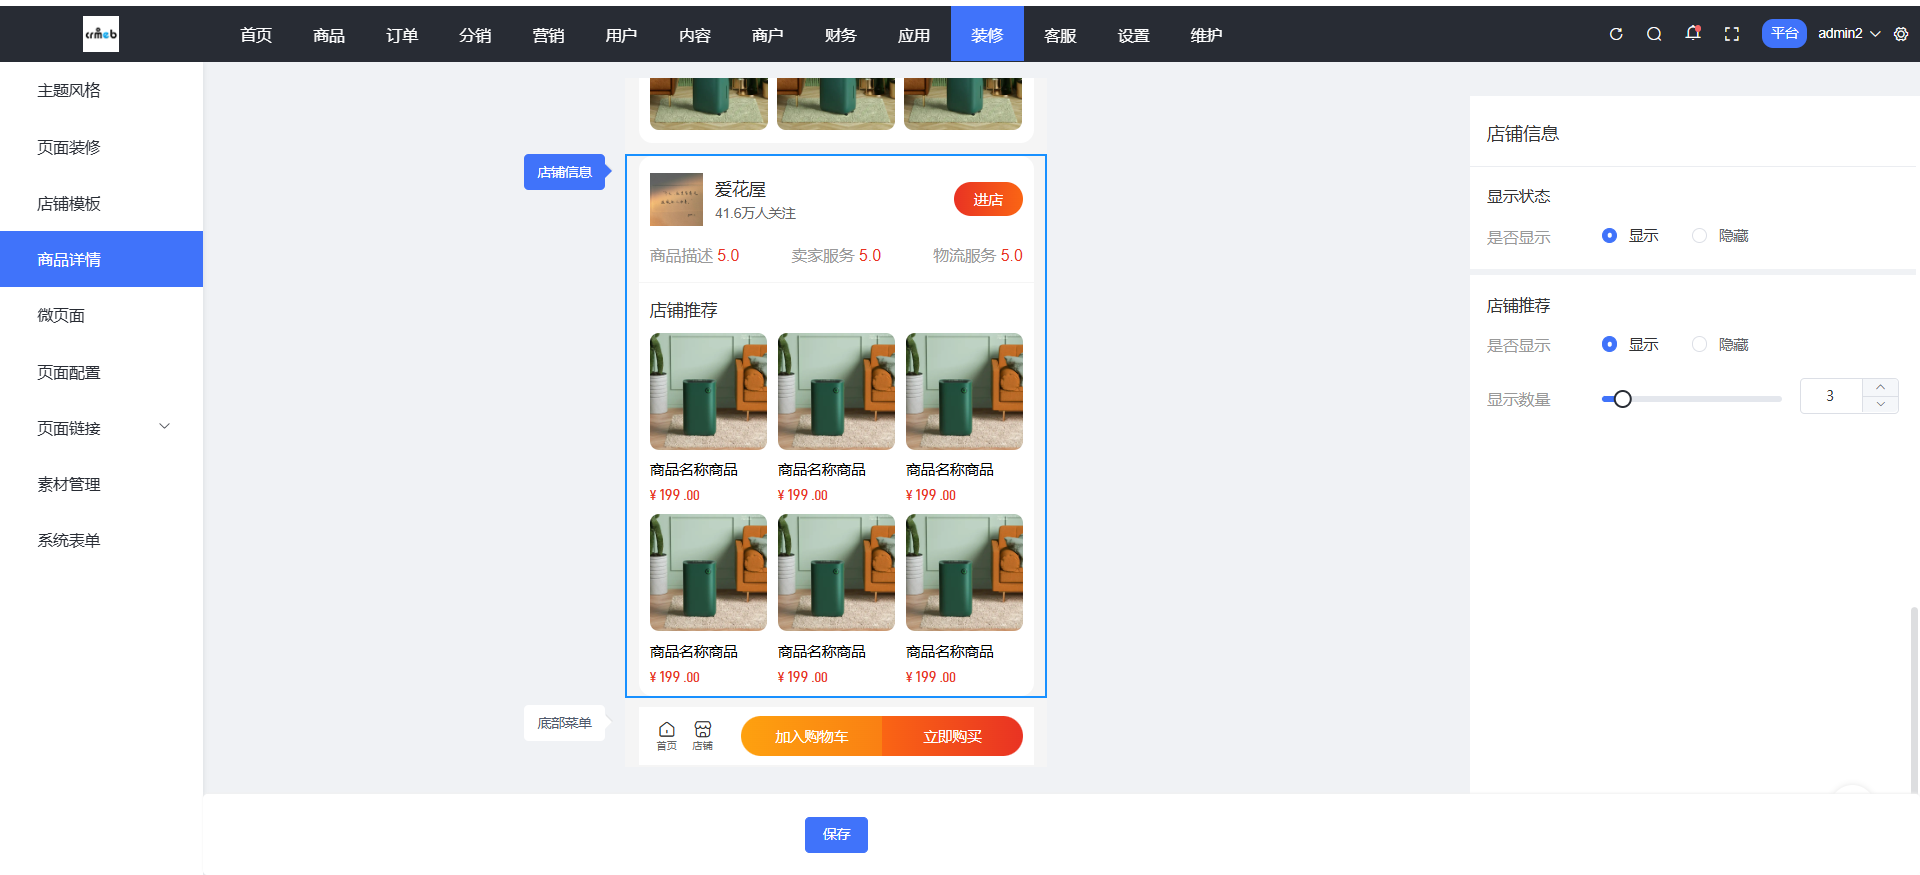Expand the 页面链接 sidebar submenu
Screen dimensions: 1920x875
click(x=165, y=427)
